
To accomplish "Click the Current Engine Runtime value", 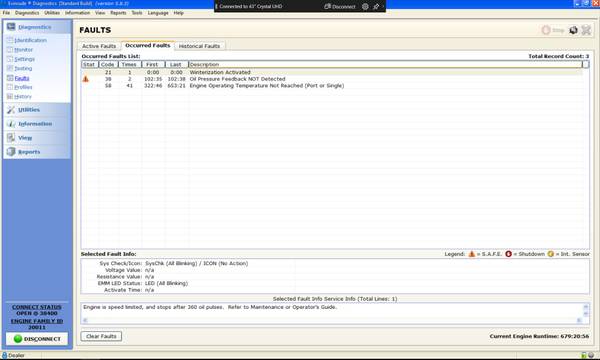I will tap(575, 336).
